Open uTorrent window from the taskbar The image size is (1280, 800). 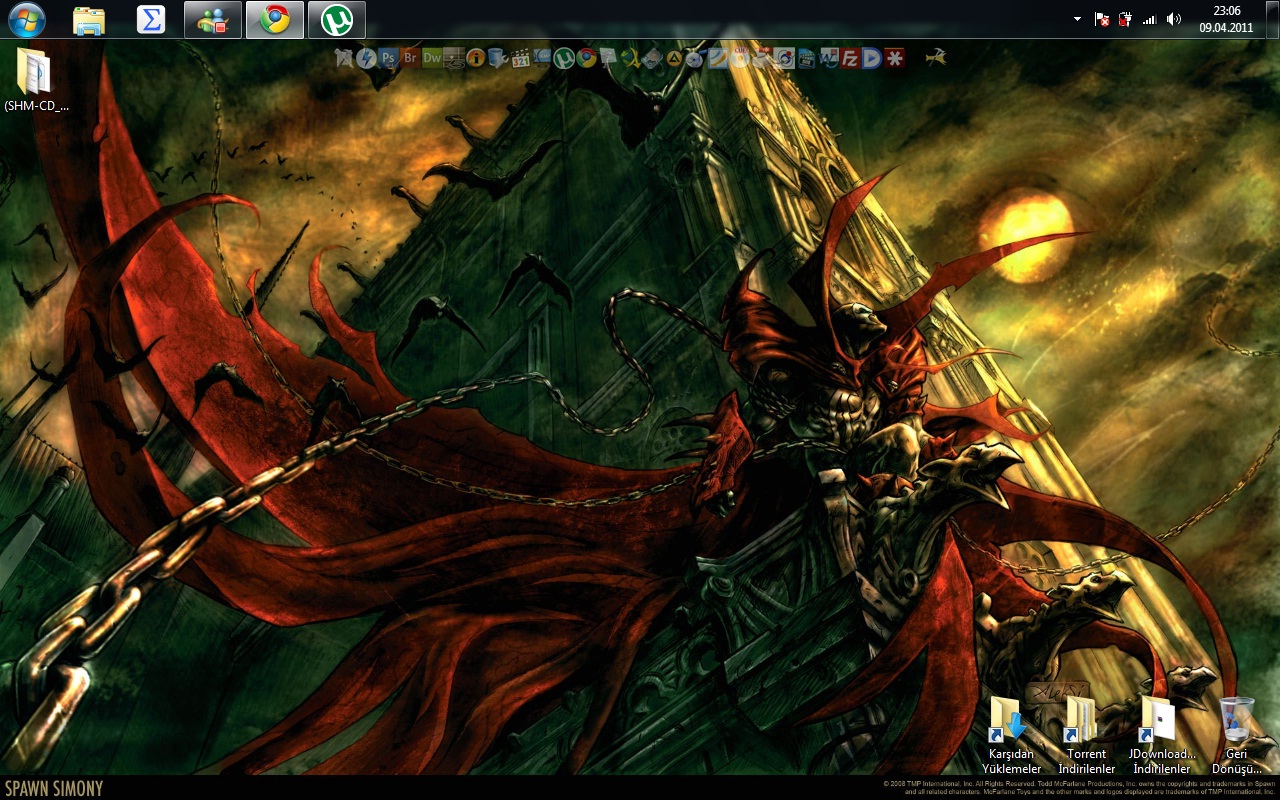[x=337, y=20]
